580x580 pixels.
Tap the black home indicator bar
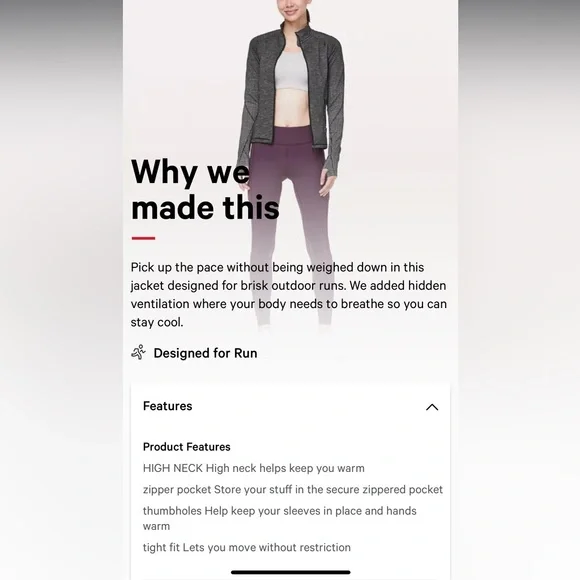coord(290,572)
